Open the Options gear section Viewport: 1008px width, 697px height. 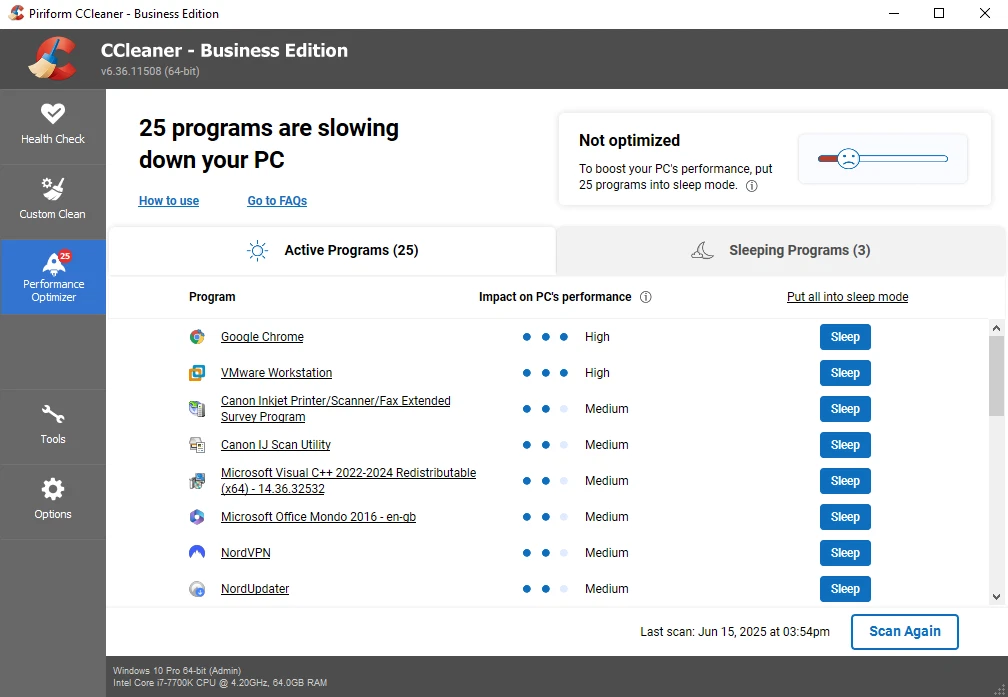pyautogui.click(x=53, y=502)
